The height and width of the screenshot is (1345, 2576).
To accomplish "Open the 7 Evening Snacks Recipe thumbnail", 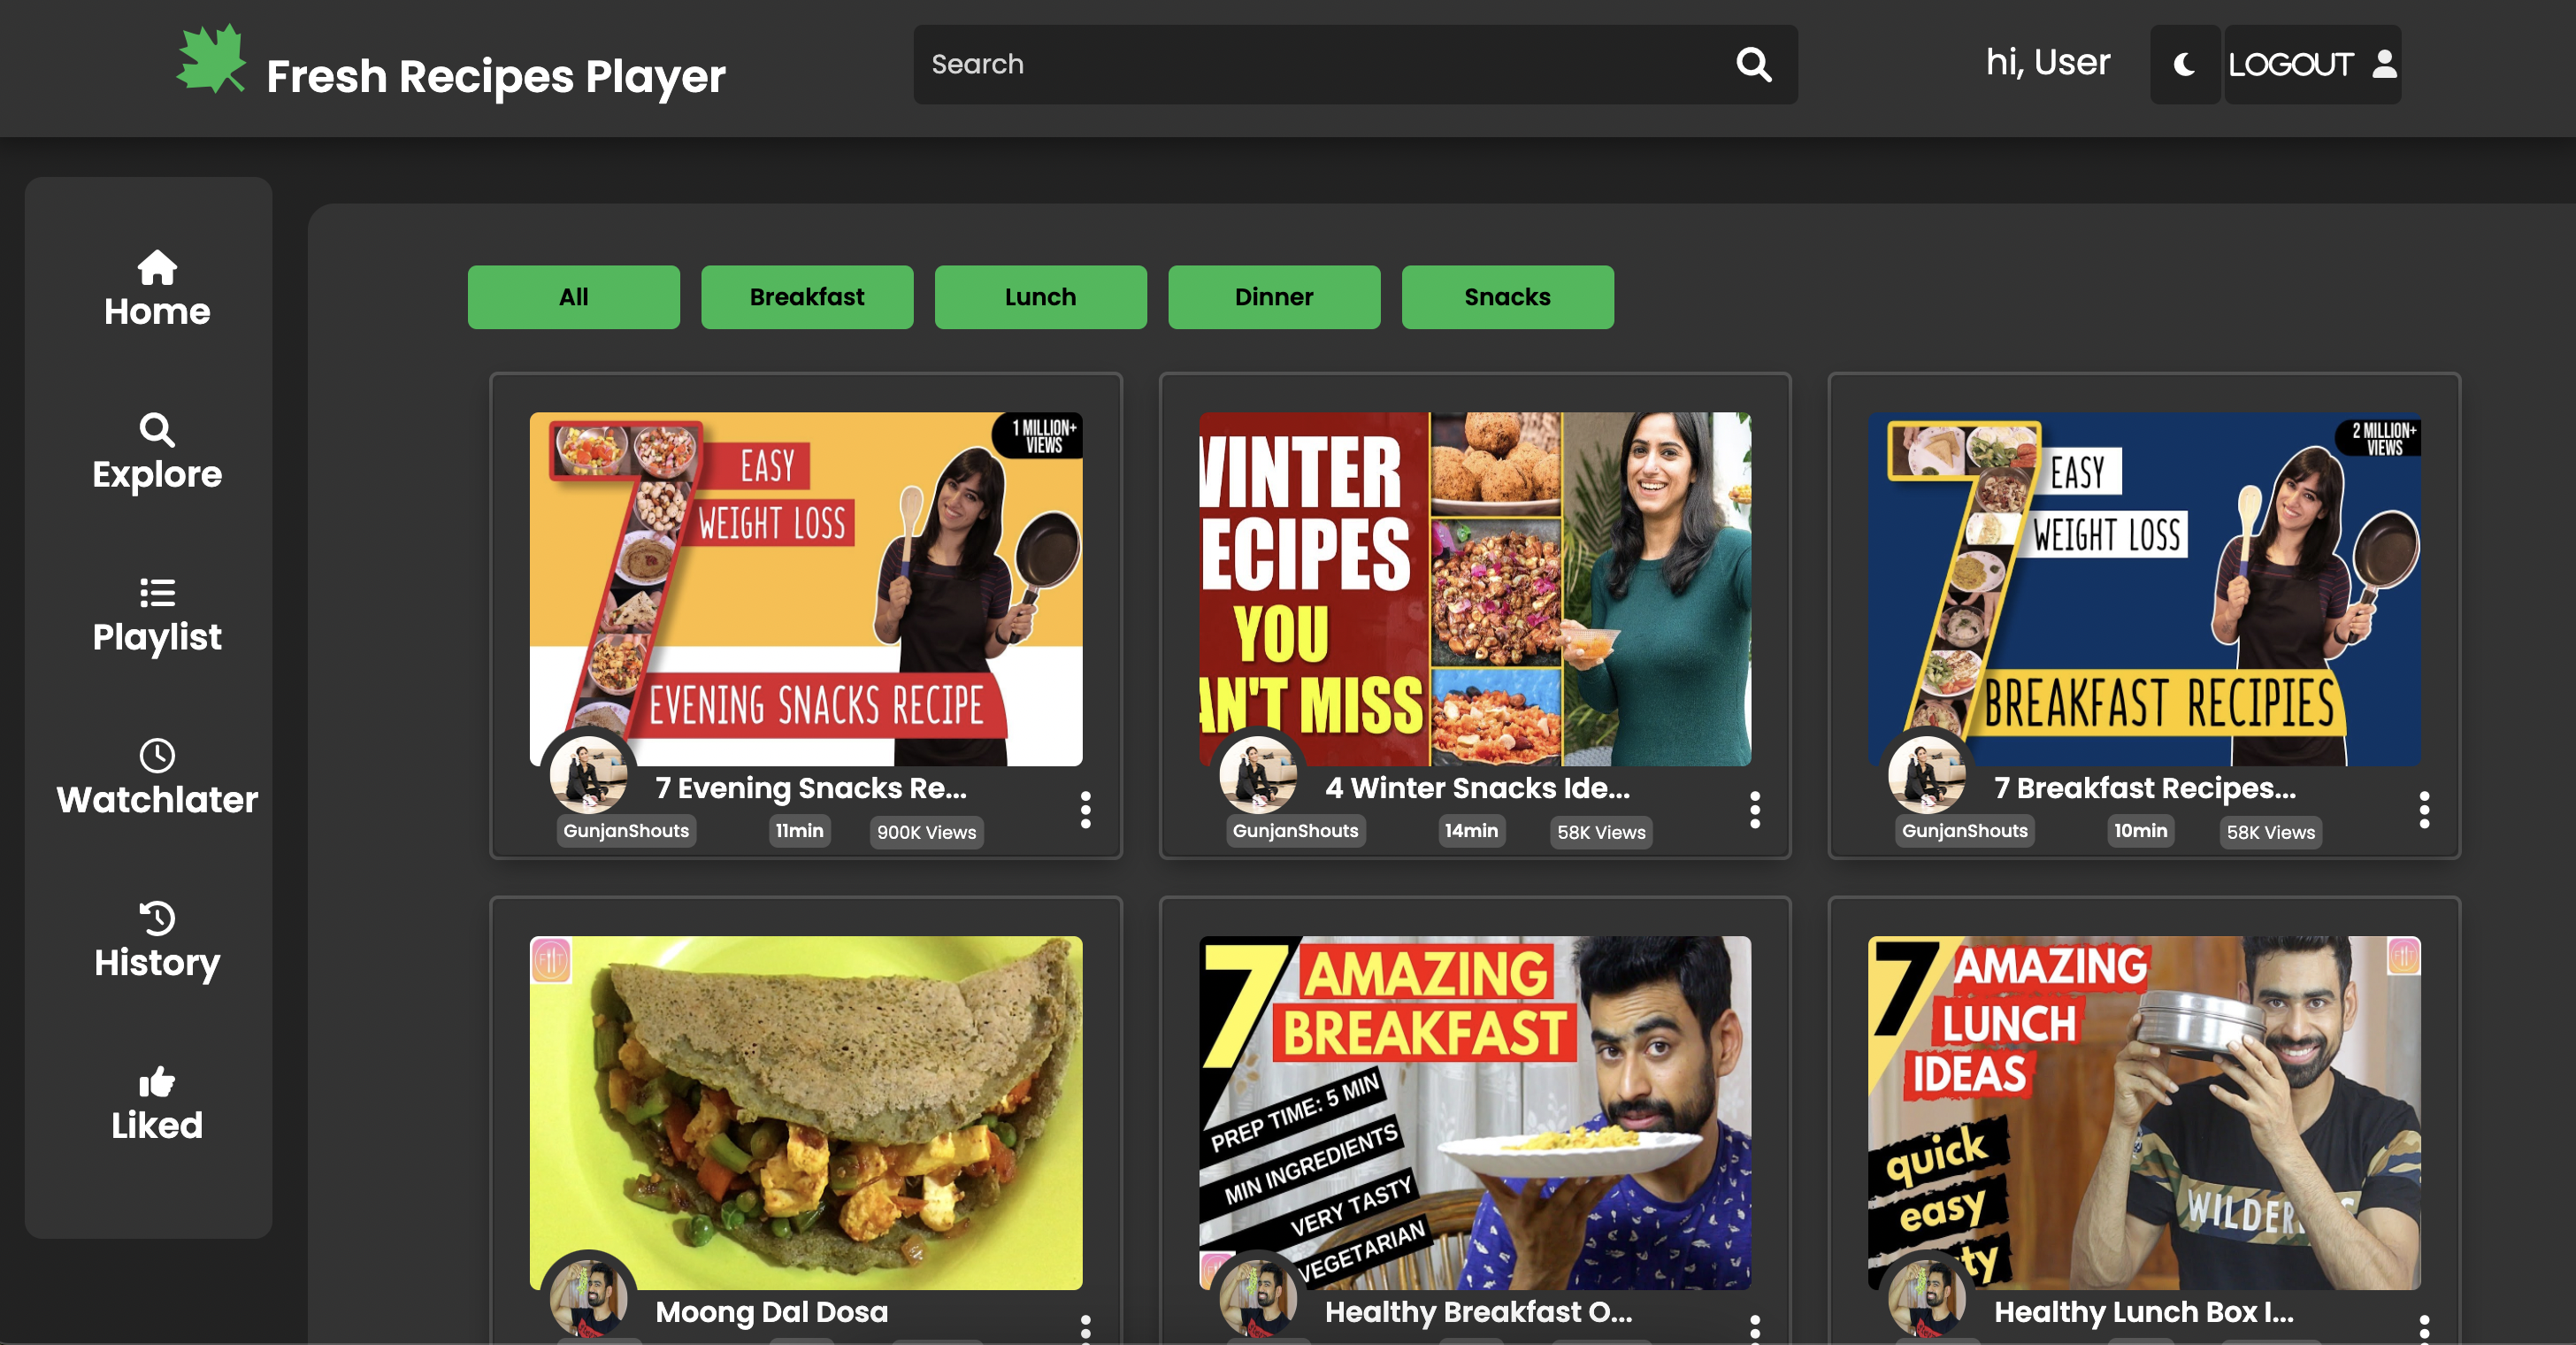I will [806, 589].
